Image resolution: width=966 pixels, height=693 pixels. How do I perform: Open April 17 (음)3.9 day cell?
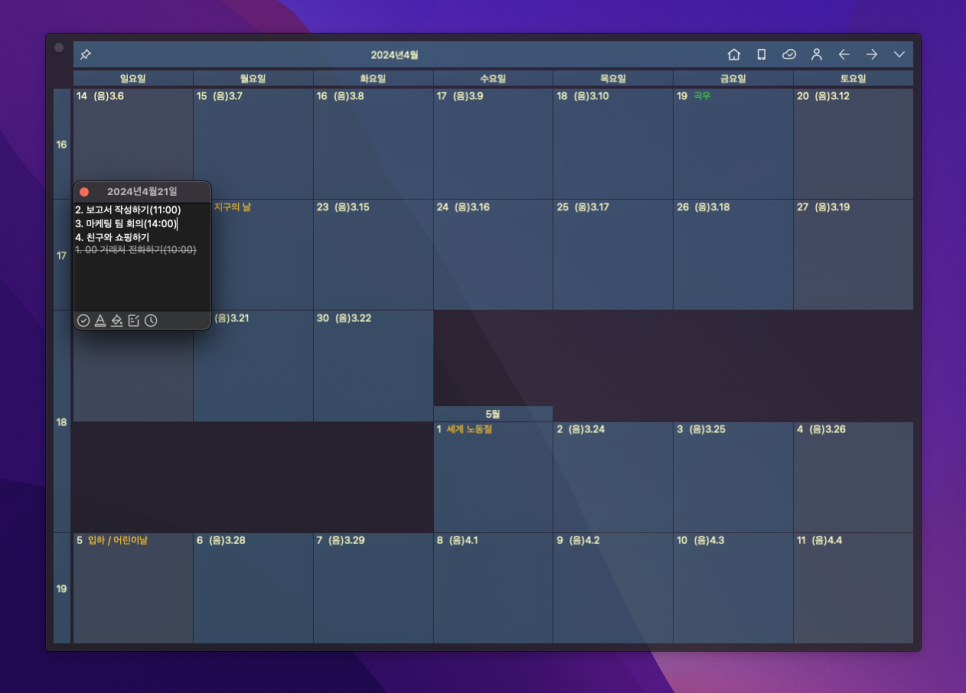tap(493, 144)
